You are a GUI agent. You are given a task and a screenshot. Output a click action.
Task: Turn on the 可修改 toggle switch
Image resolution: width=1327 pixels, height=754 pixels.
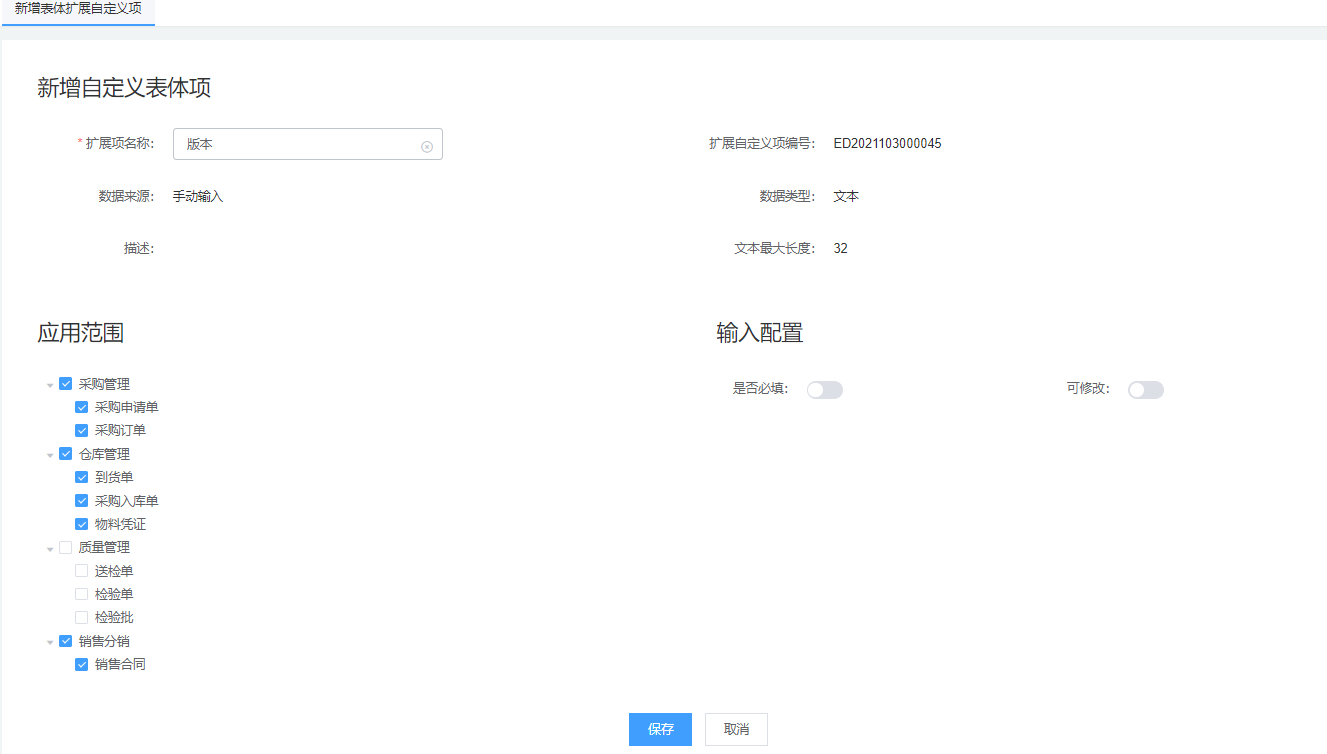[1146, 390]
